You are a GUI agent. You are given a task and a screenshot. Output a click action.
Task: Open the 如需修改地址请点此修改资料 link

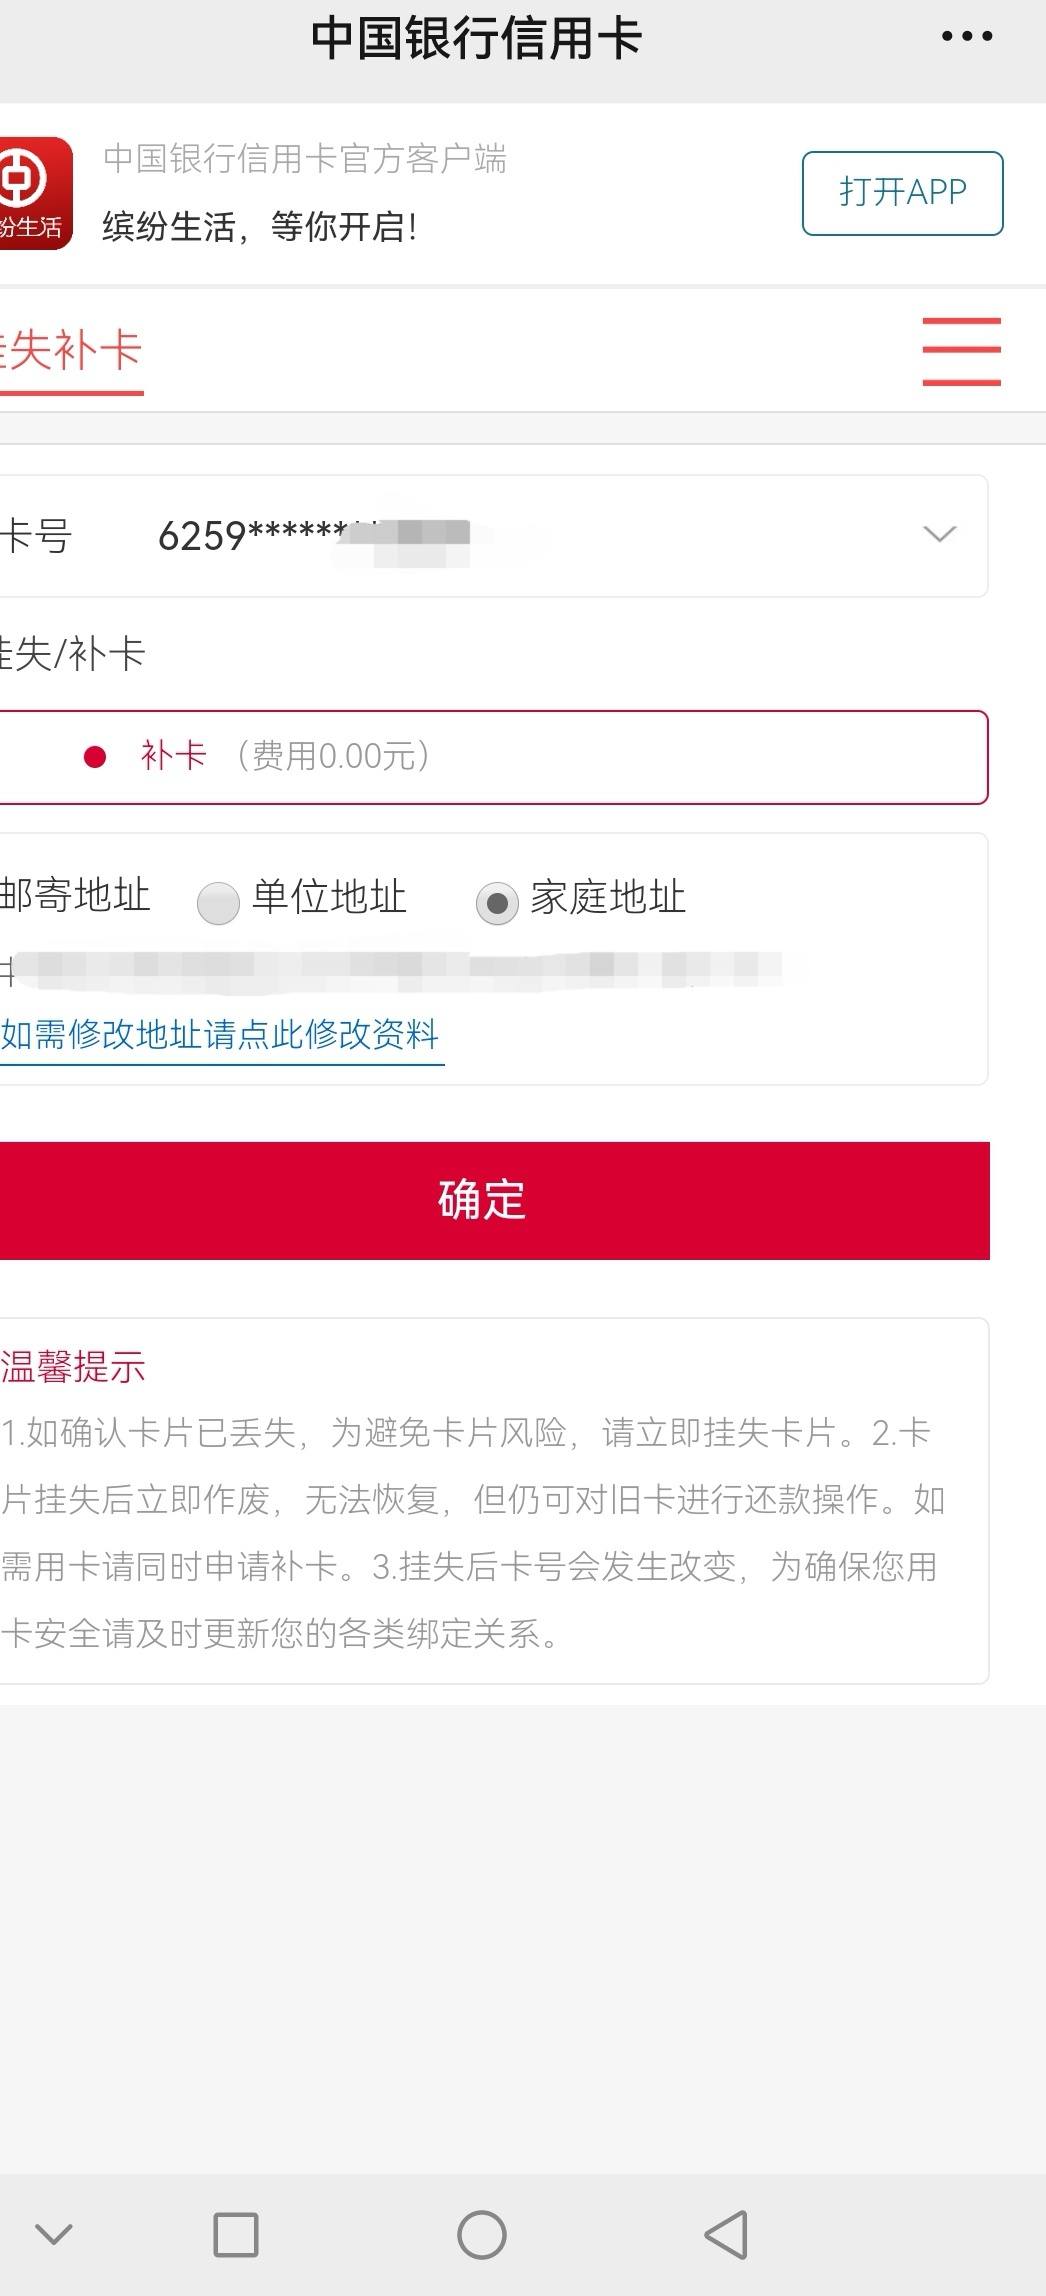tap(220, 1034)
